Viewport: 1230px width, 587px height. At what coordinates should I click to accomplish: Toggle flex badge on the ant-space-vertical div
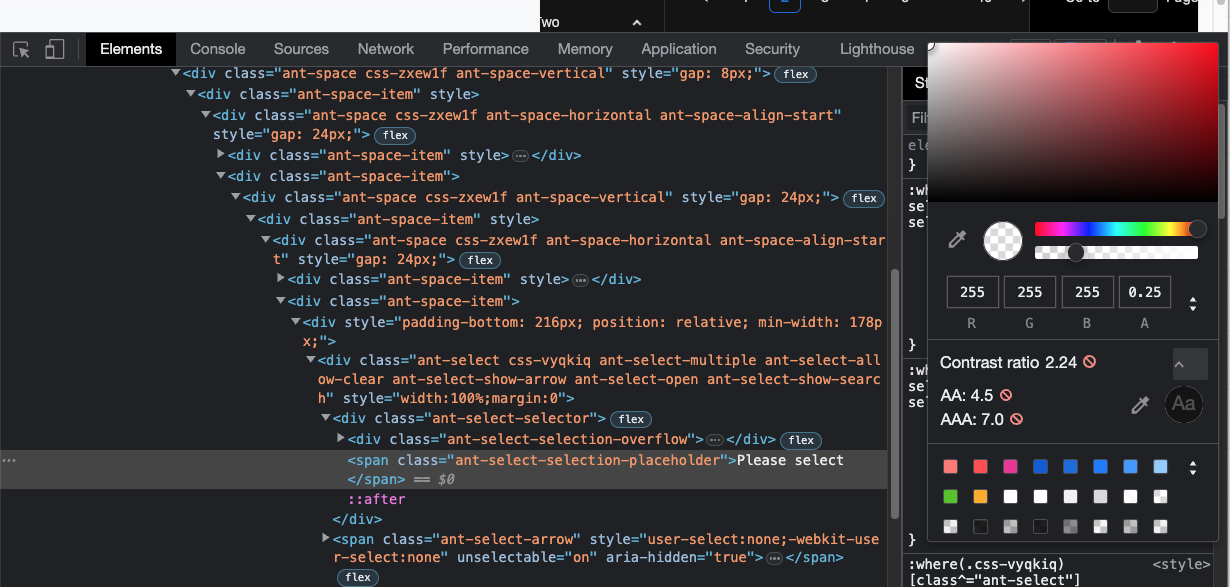(795, 73)
